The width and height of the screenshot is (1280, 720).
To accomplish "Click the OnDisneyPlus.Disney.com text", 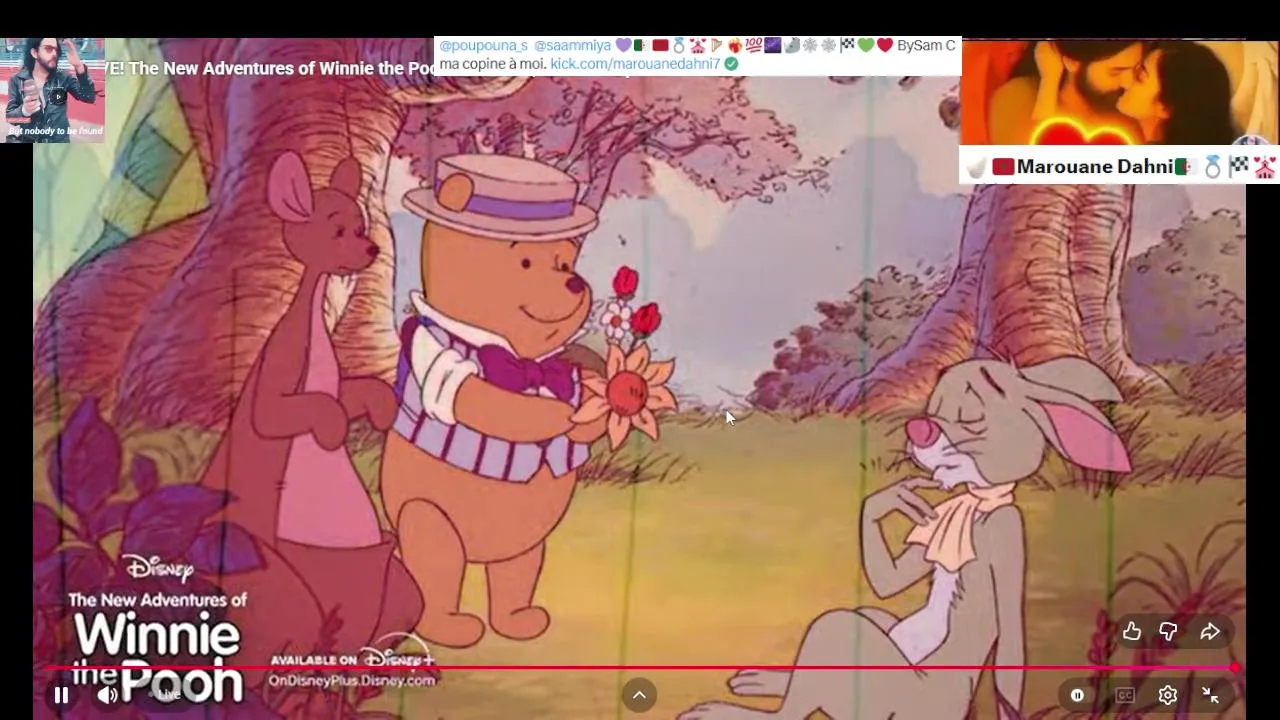I will point(352,680).
